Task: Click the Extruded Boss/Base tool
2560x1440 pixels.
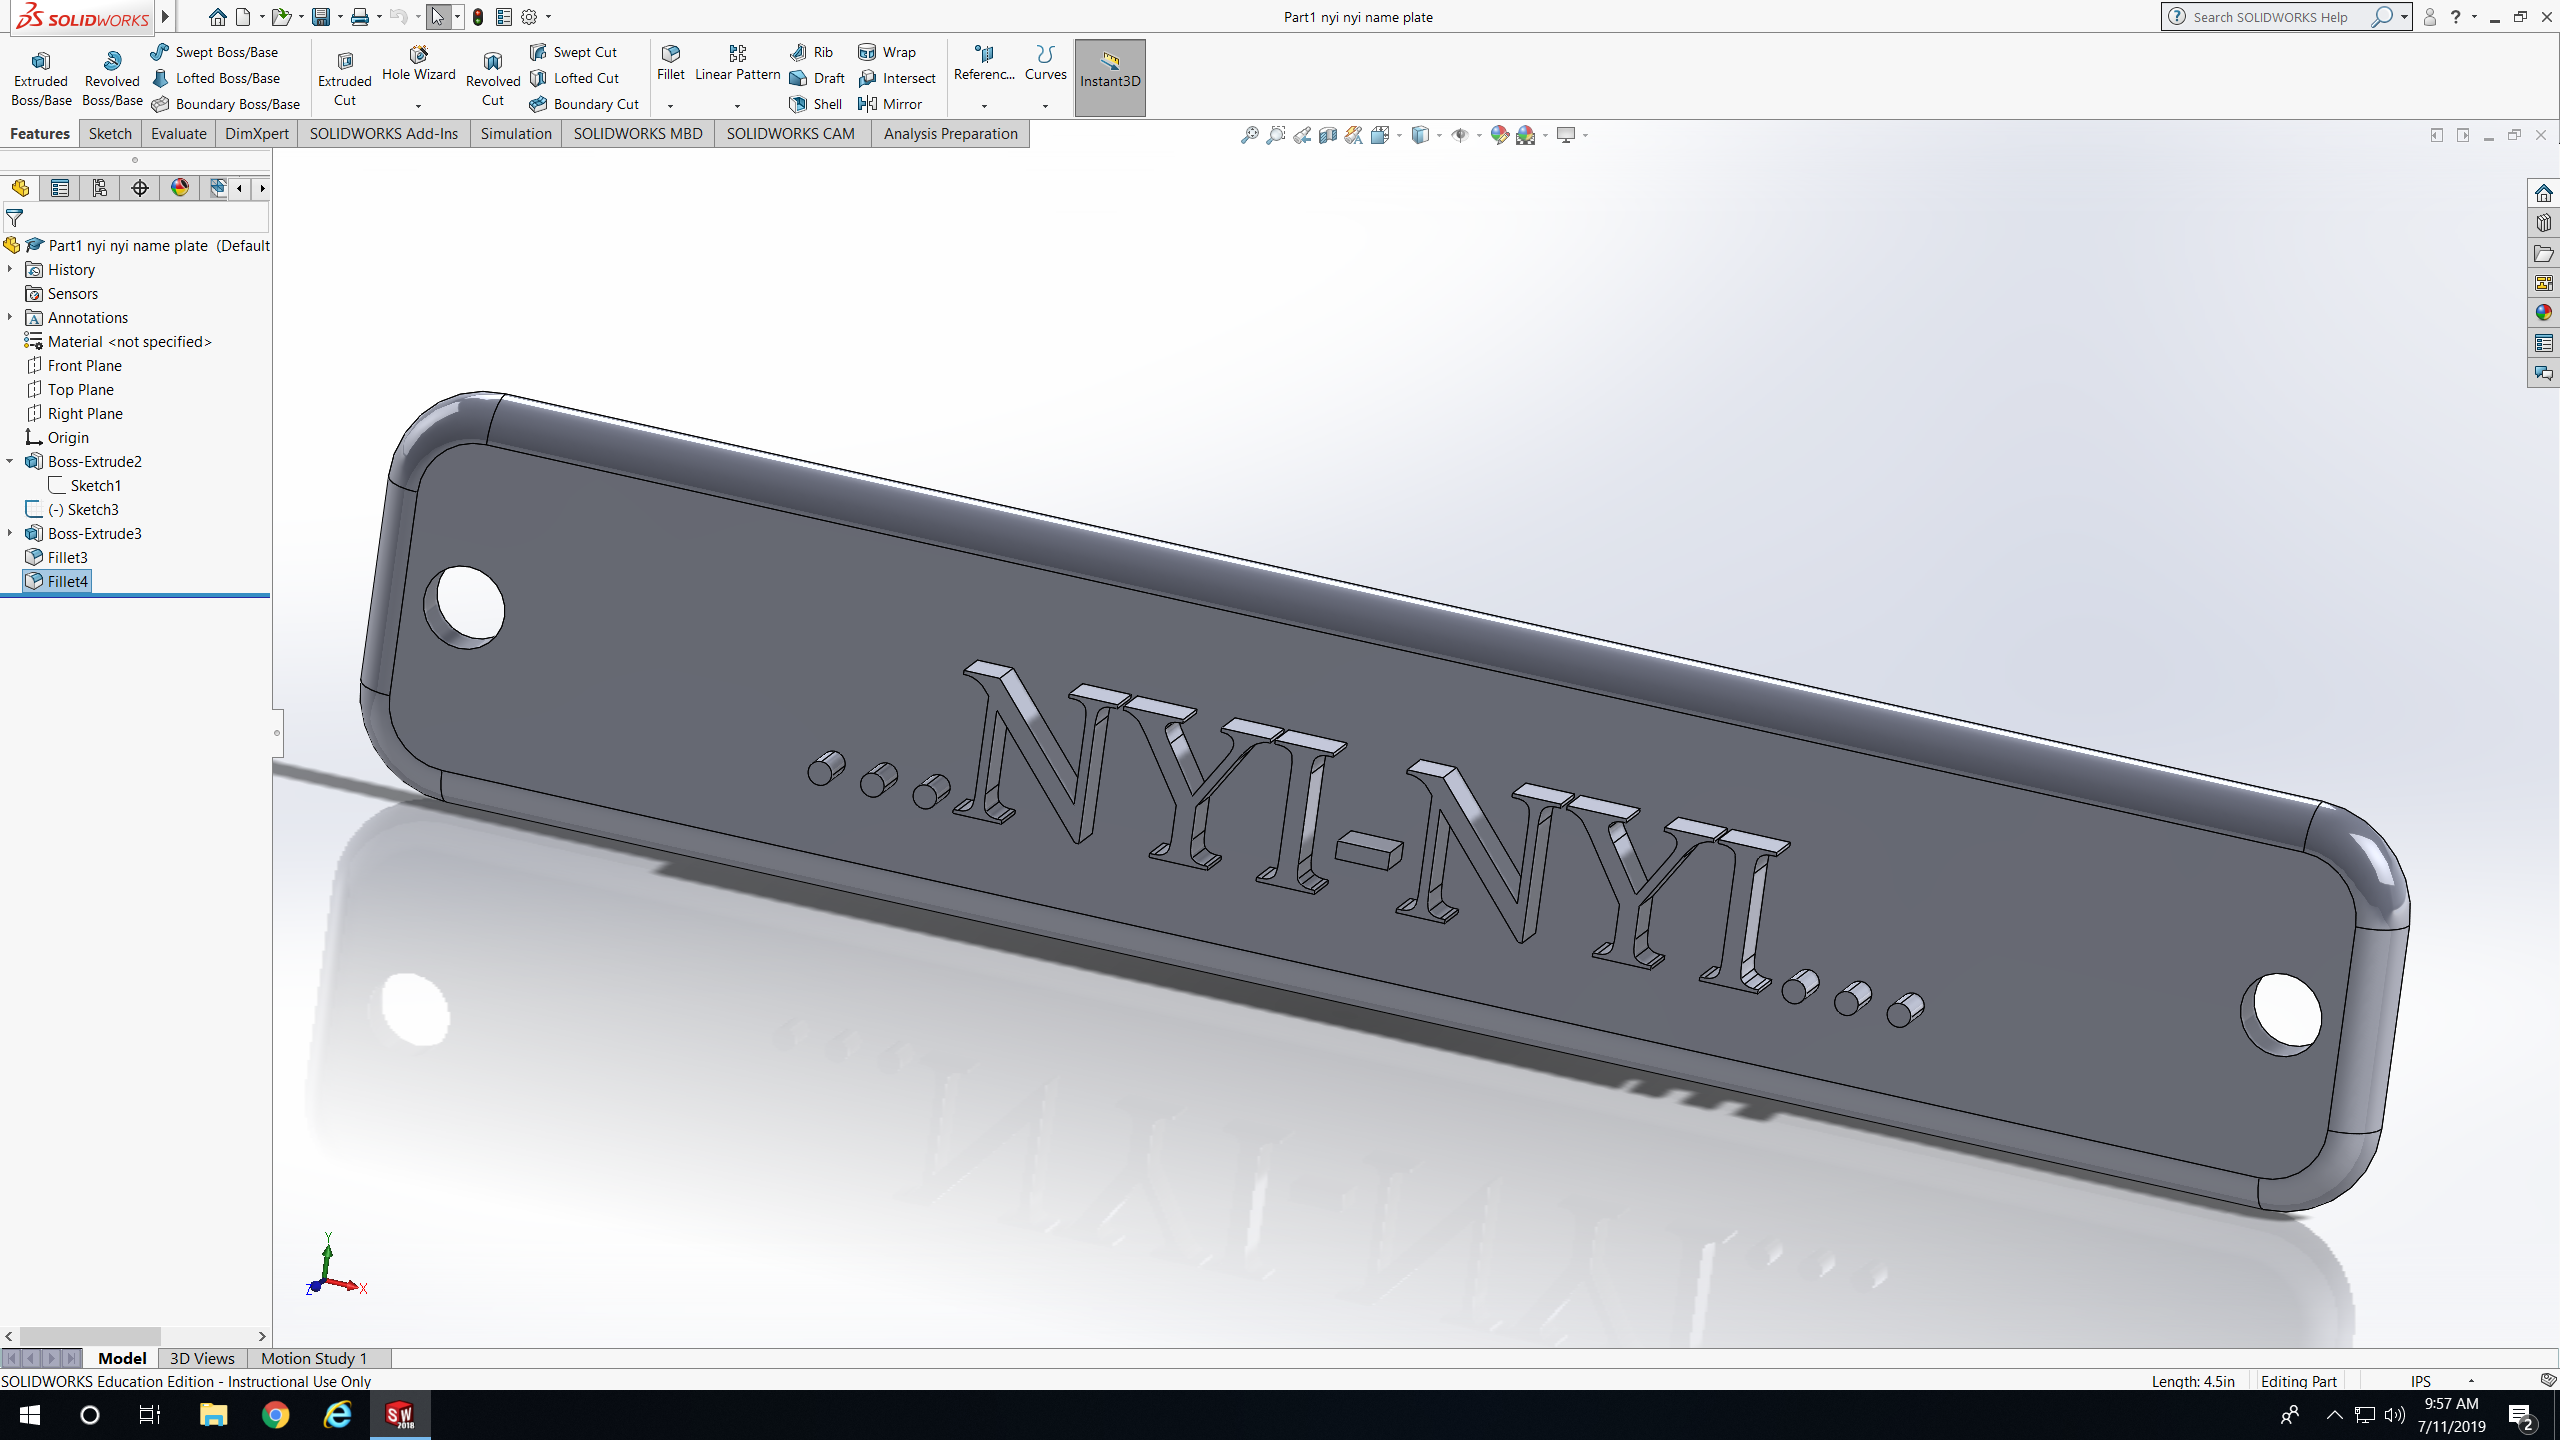Action: point(41,78)
